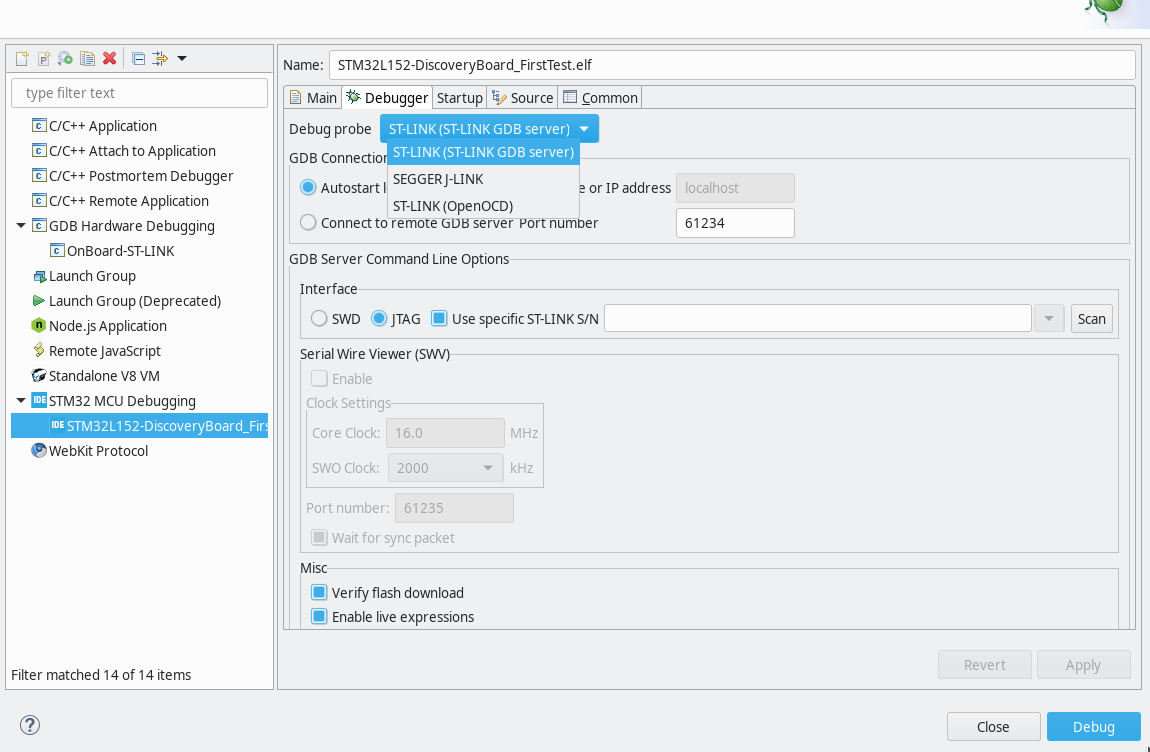Click the Revert button

tap(984, 665)
